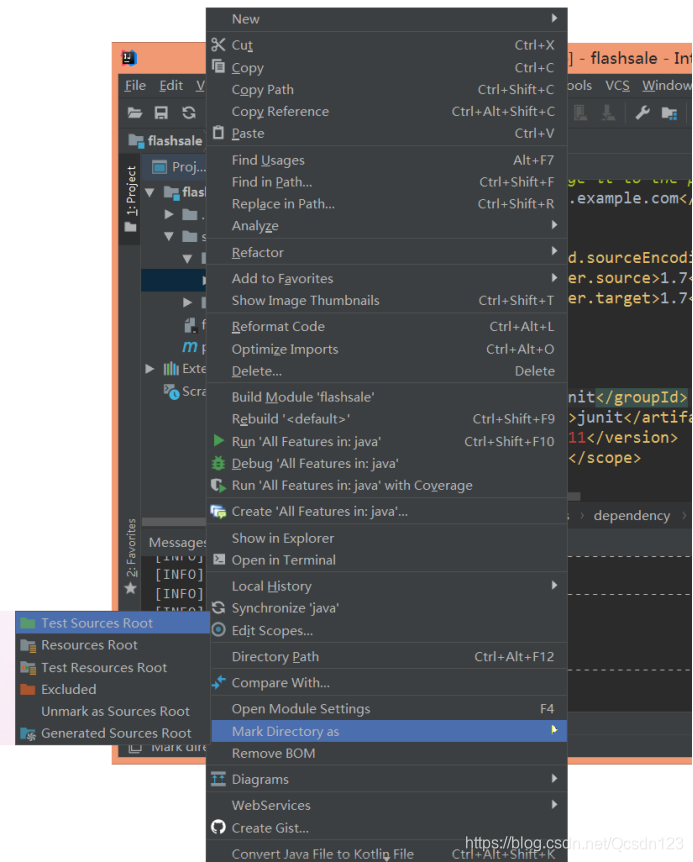Click the Open folder toolbar icon
This screenshot has width=693, height=862.
click(135, 113)
